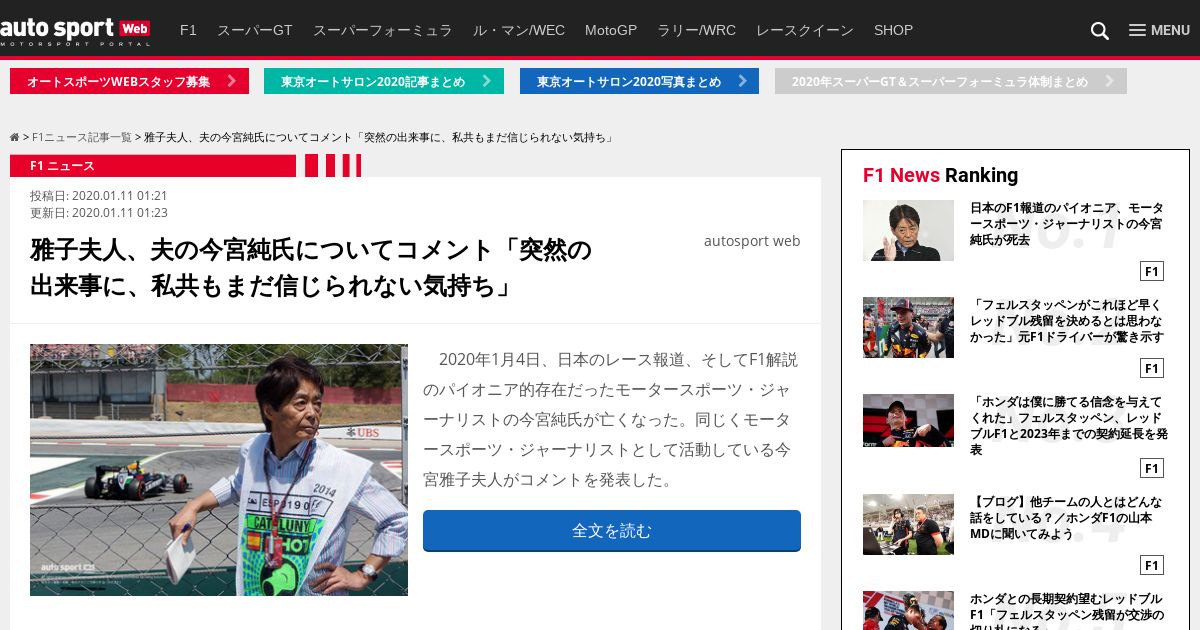Click F1 tag under ホンダ信念 ranking item
Image resolution: width=1200 pixels, height=630 pixels.
[1152, 468]
